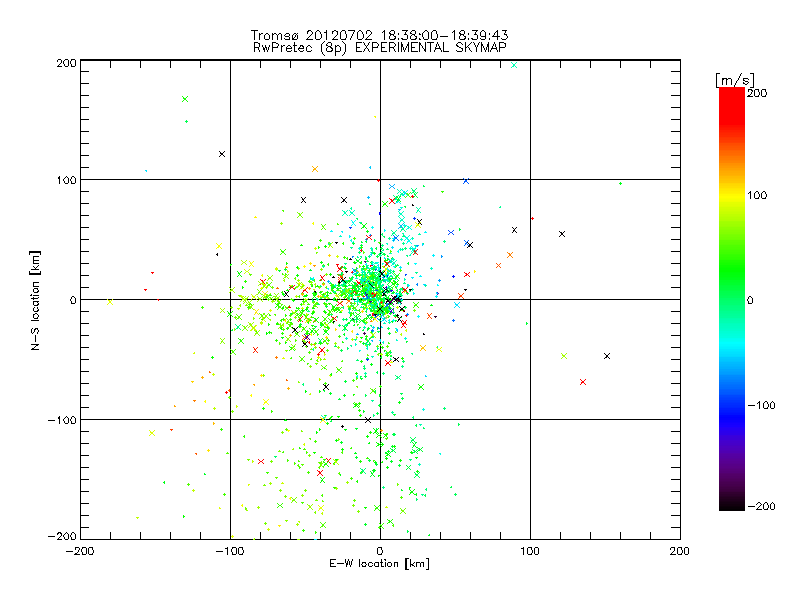Select the green dot at the far right near 100 km north
This screenshot has width=800, height=600.
620,183
